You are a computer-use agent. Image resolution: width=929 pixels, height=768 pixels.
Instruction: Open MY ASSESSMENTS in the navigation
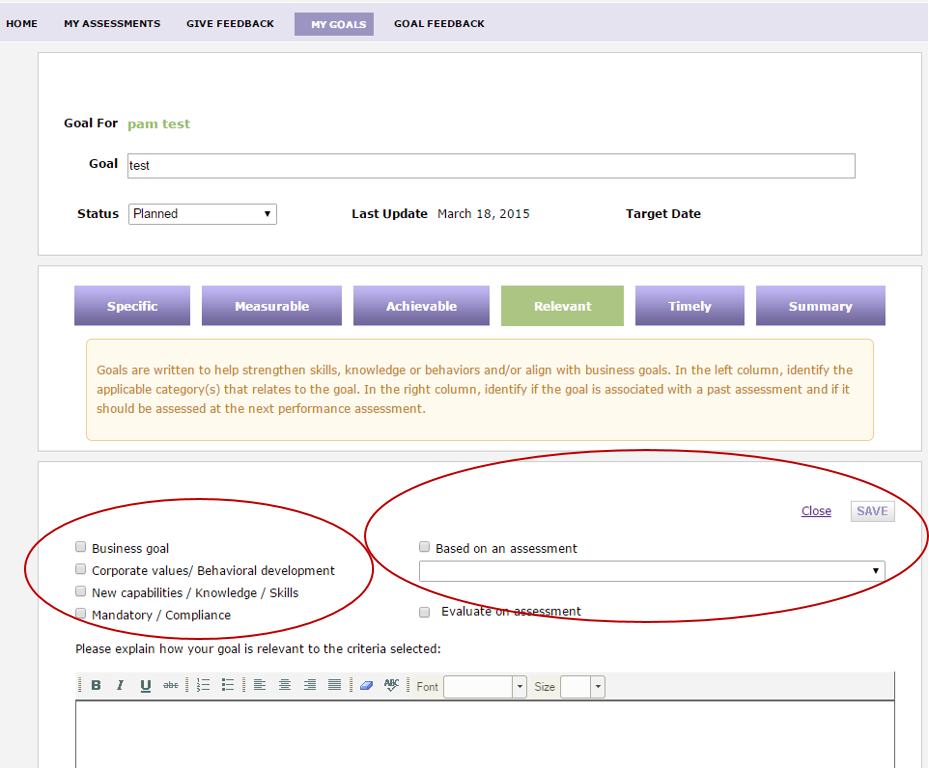[112, 24]
